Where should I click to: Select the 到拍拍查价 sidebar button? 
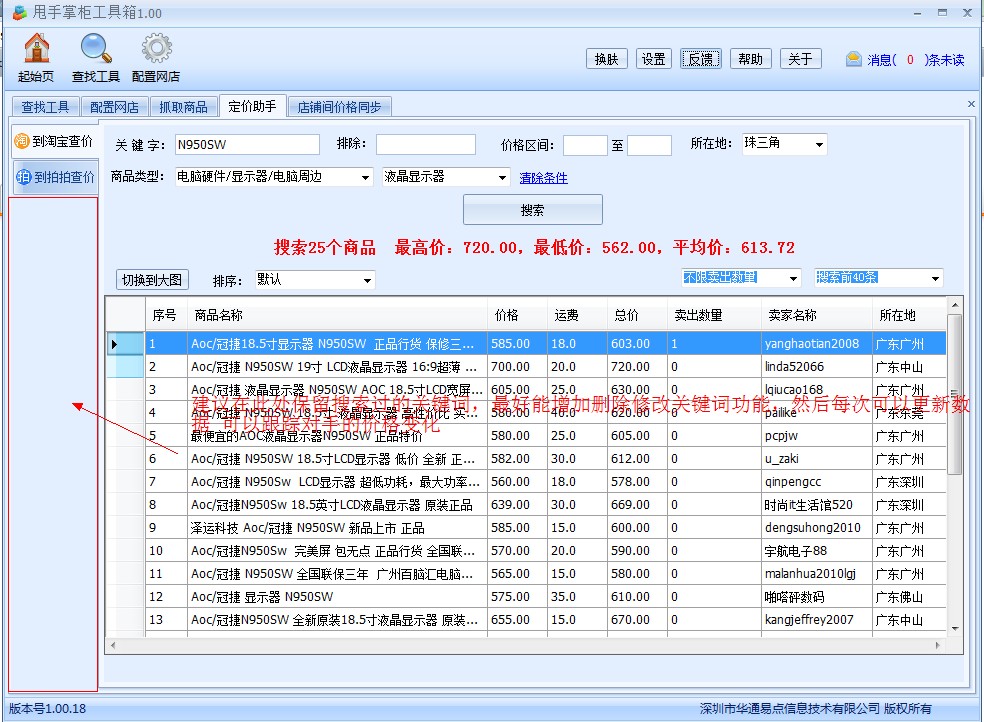(55, 177)
